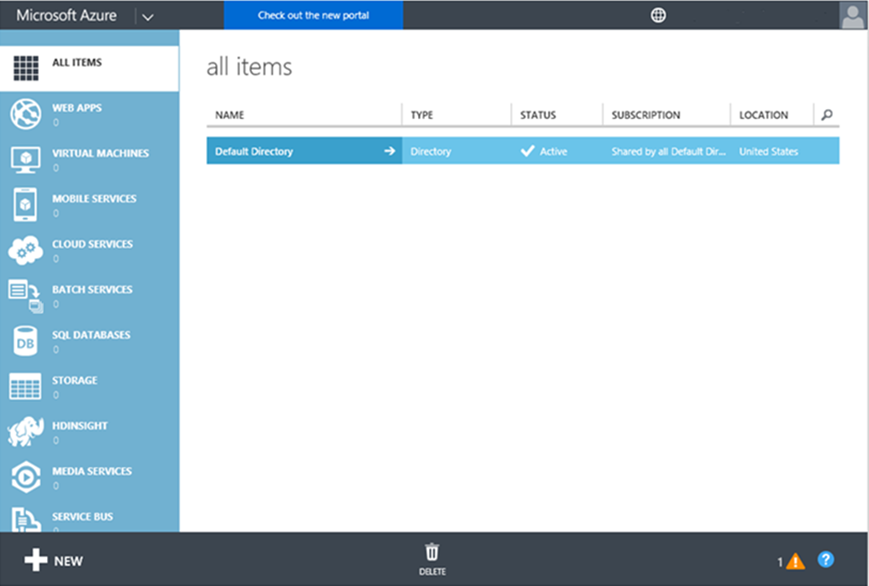
Task: Click the Service Bus icon
Action: [x=25, y=520]
